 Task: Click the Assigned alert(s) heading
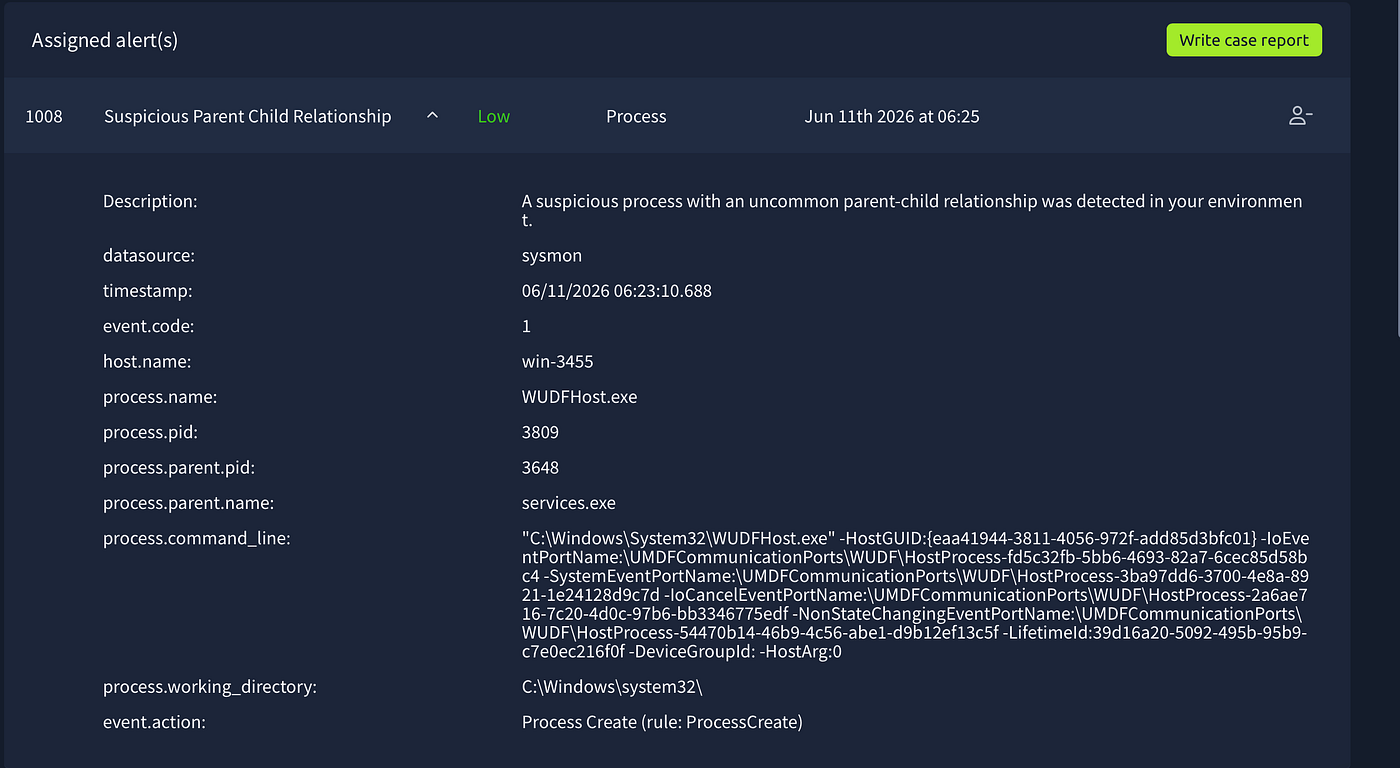pyautogui.click(x=105, y=40)
